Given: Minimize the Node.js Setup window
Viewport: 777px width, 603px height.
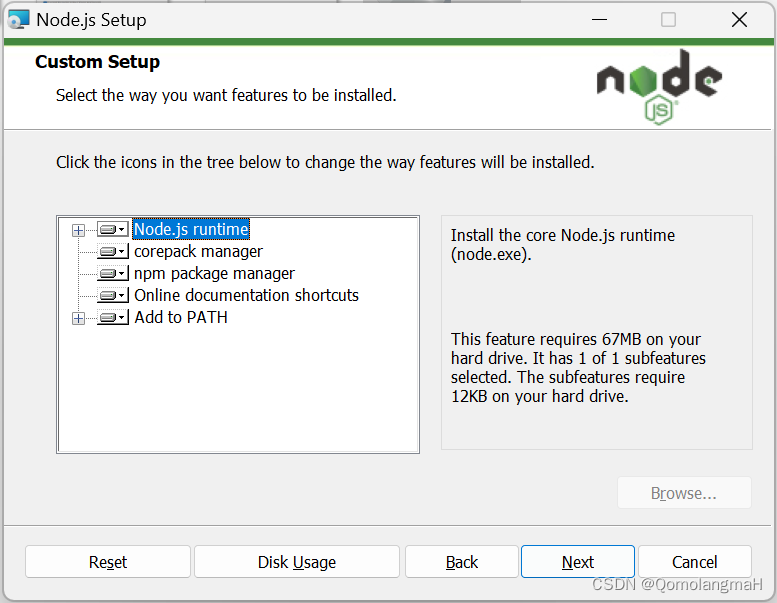Looking at the screenshot, I should (x=599, y=20).
